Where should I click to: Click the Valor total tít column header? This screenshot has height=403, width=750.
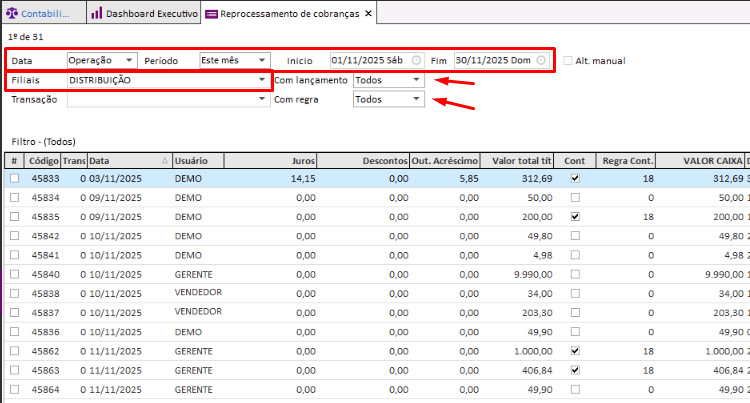click(x=520, y=160)
